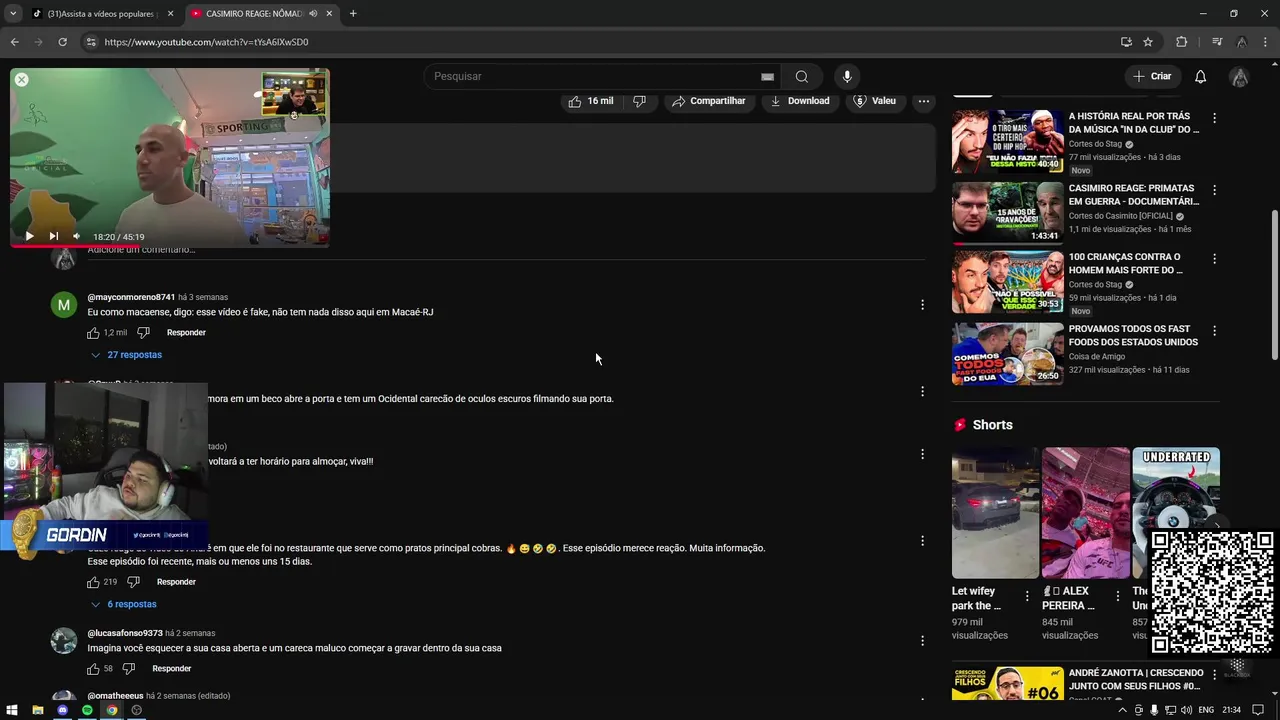The height and width of the screenshot is (720, 1280).
Task: Expand the tab search dropdown
Action: click(x=12, y=14)
